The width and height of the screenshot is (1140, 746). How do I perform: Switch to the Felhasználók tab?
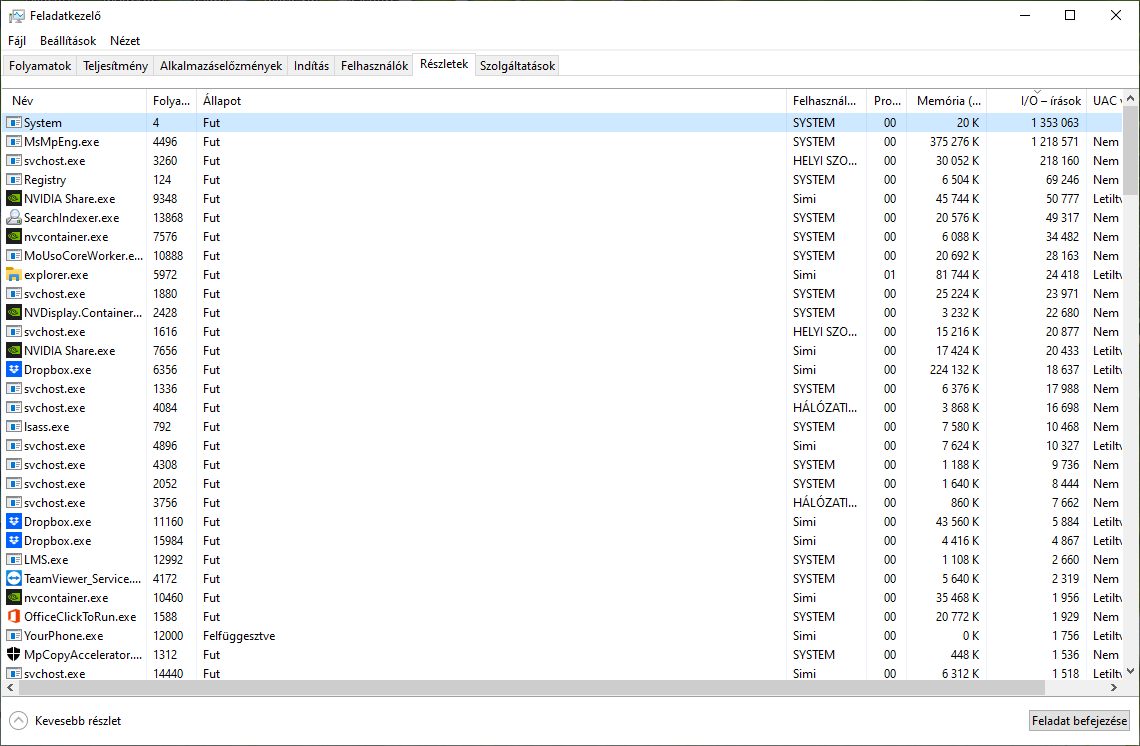click(x=374, y=65)
